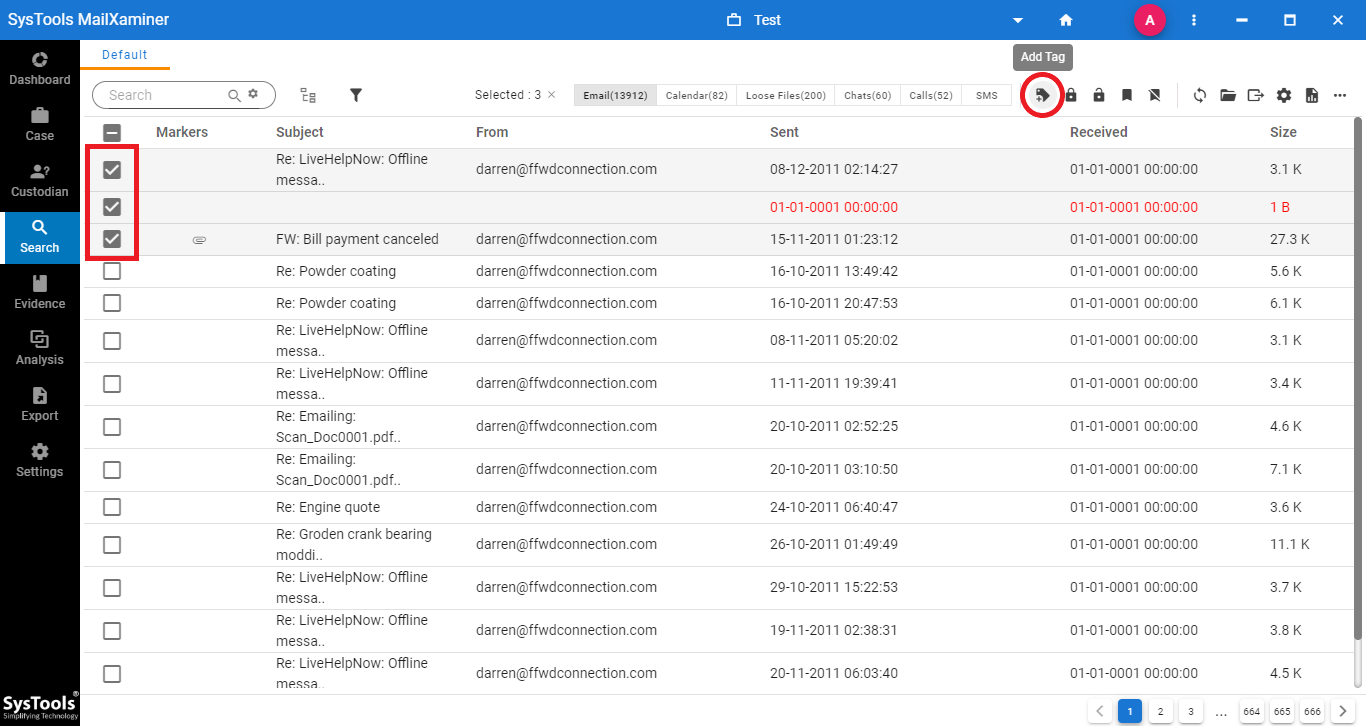The width and height of the screenshot is (1366, 726).
Task: Switch to the Calendar(82) tab
Action: pos(697,95)
